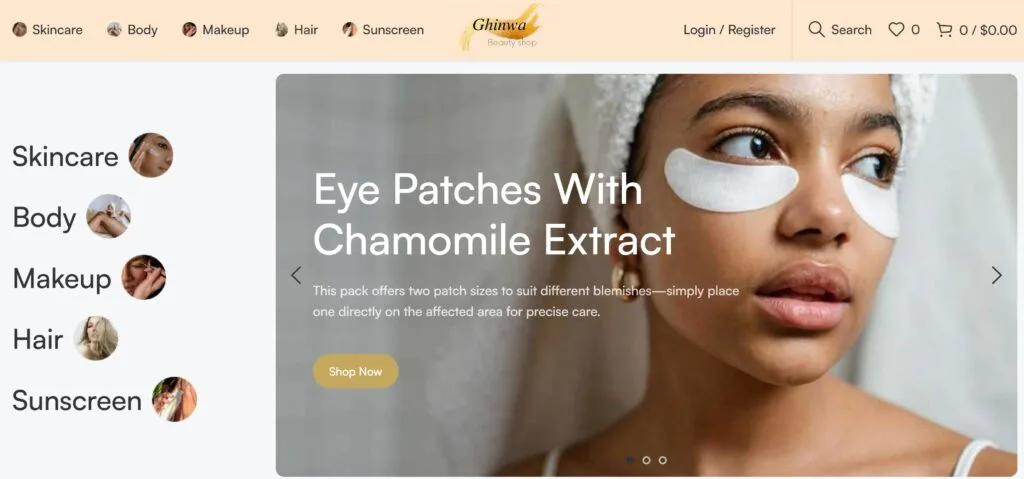This screenshot has width=1024, height=479.
Task: Click the small Hair icon in top navigation
Action: point(281,29)
